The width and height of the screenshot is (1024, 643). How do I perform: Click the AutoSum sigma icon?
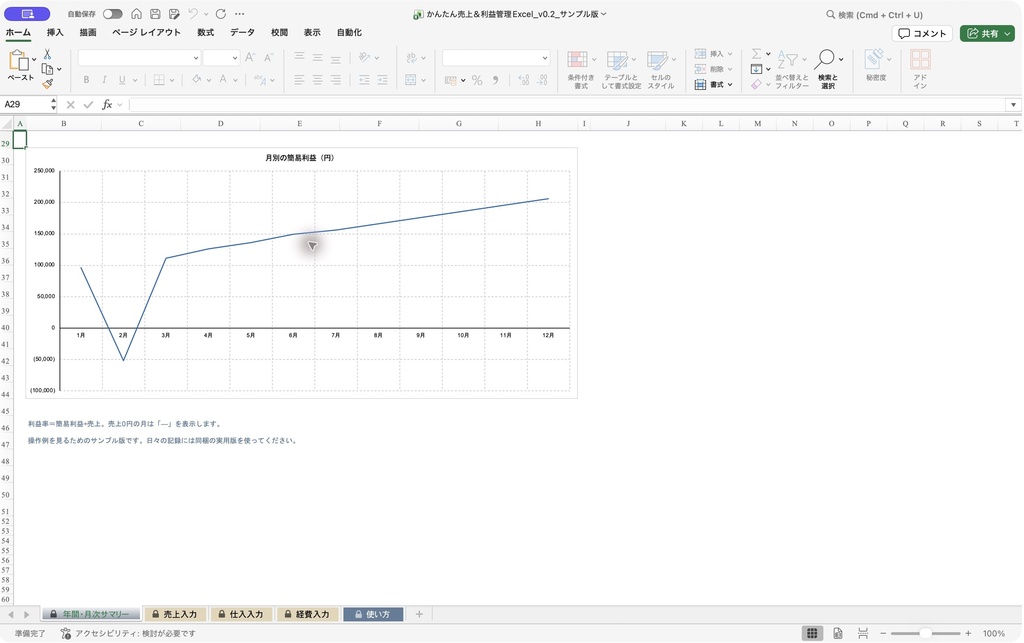[x=756, y=54]
